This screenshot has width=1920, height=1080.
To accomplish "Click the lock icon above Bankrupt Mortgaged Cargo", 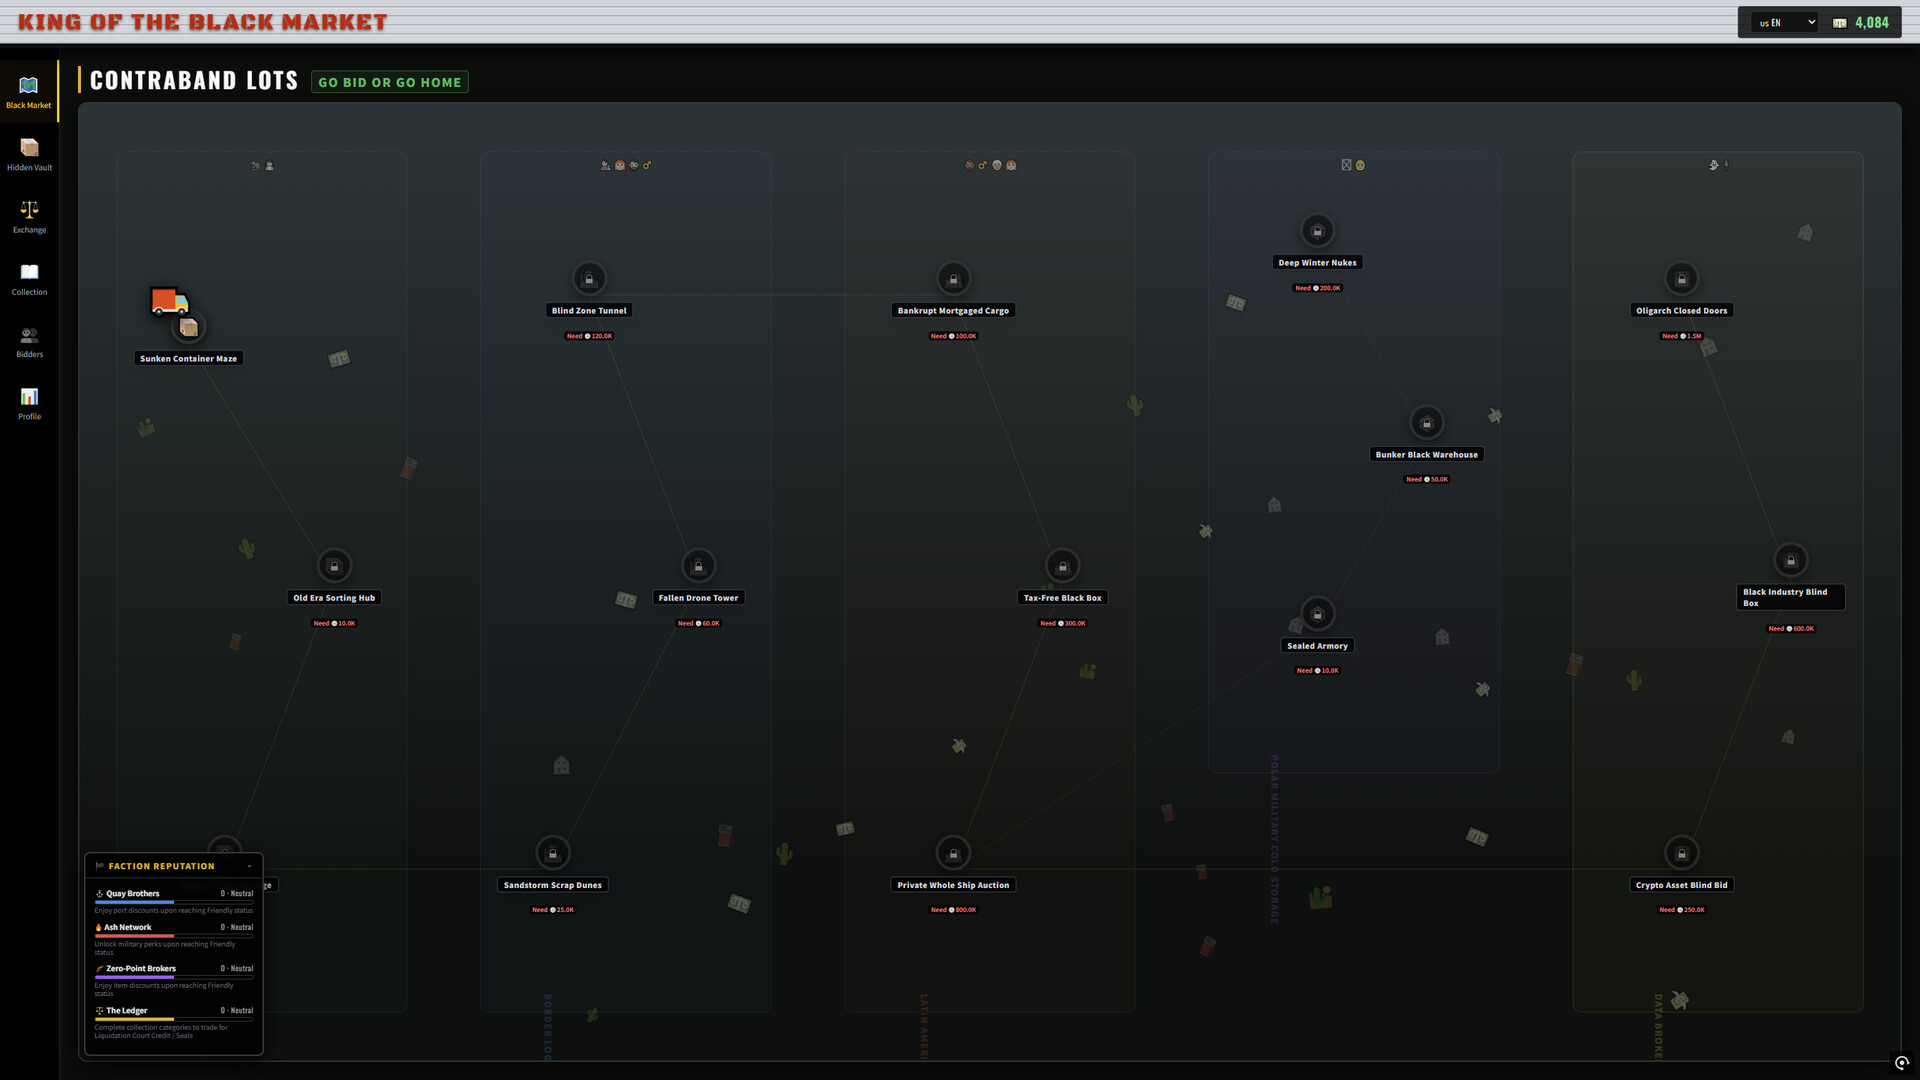I will click(953, 279).
